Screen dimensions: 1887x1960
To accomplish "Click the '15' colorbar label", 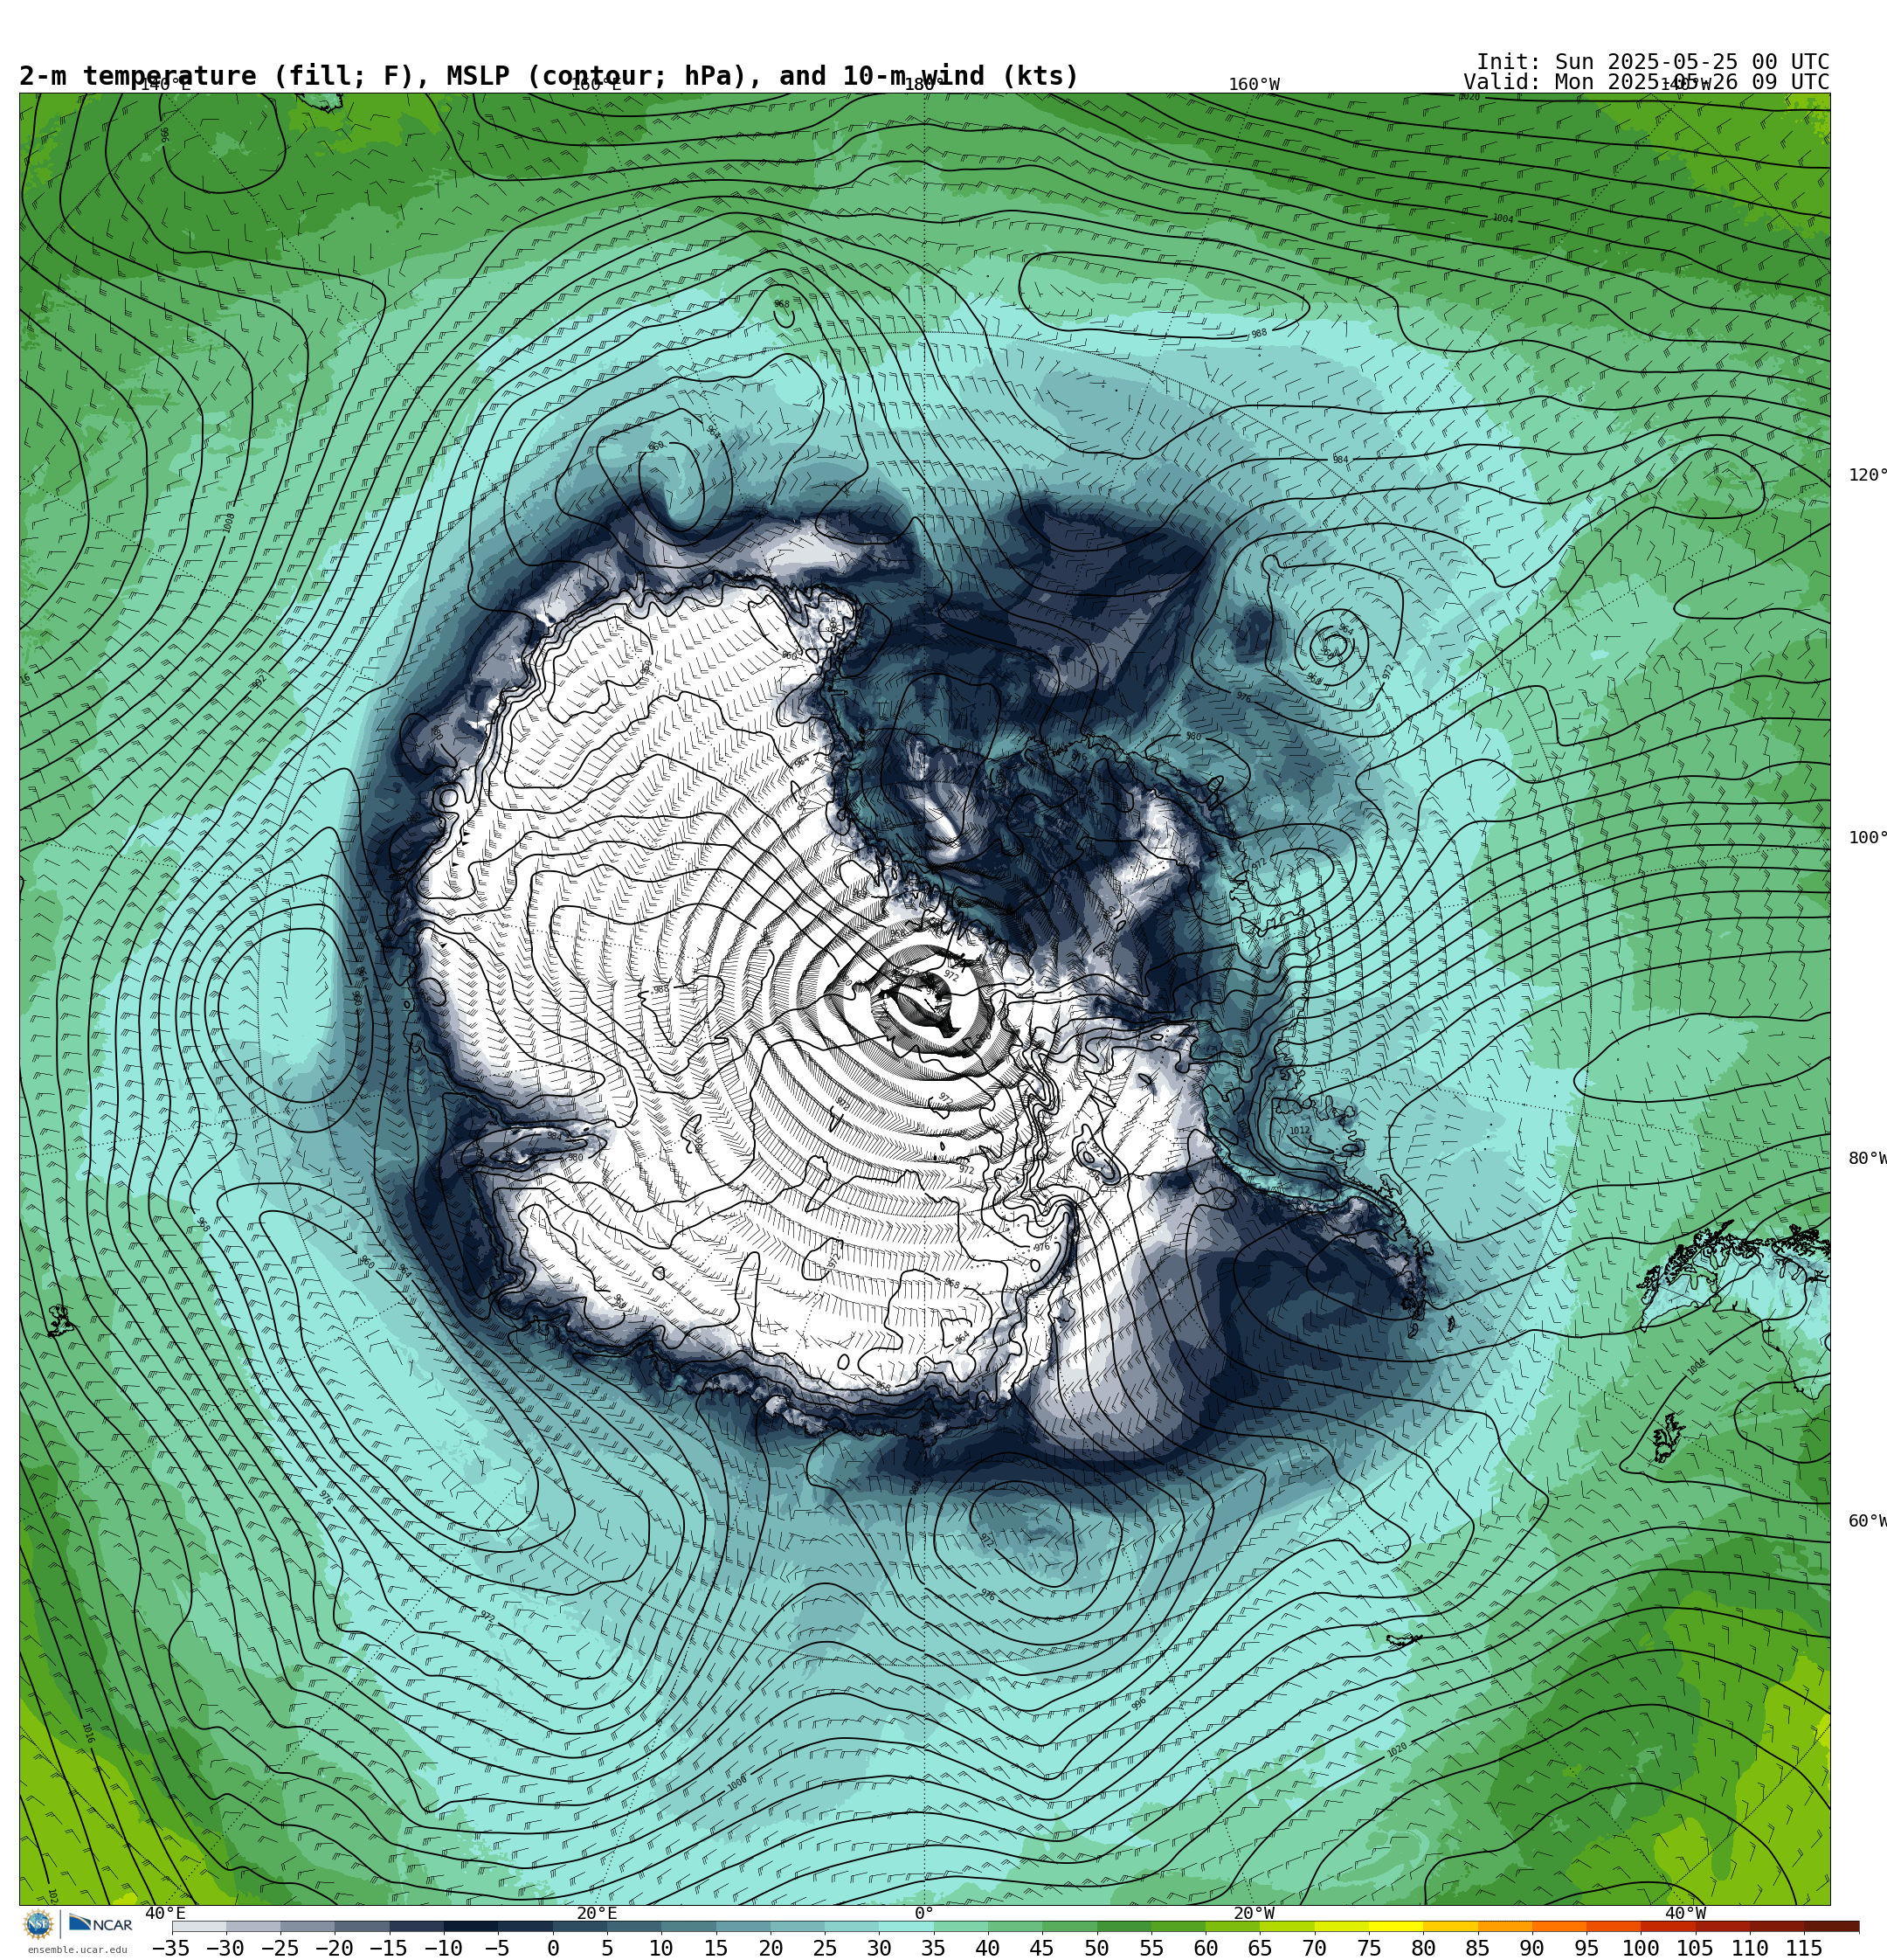I will [x=716, y=1948].
